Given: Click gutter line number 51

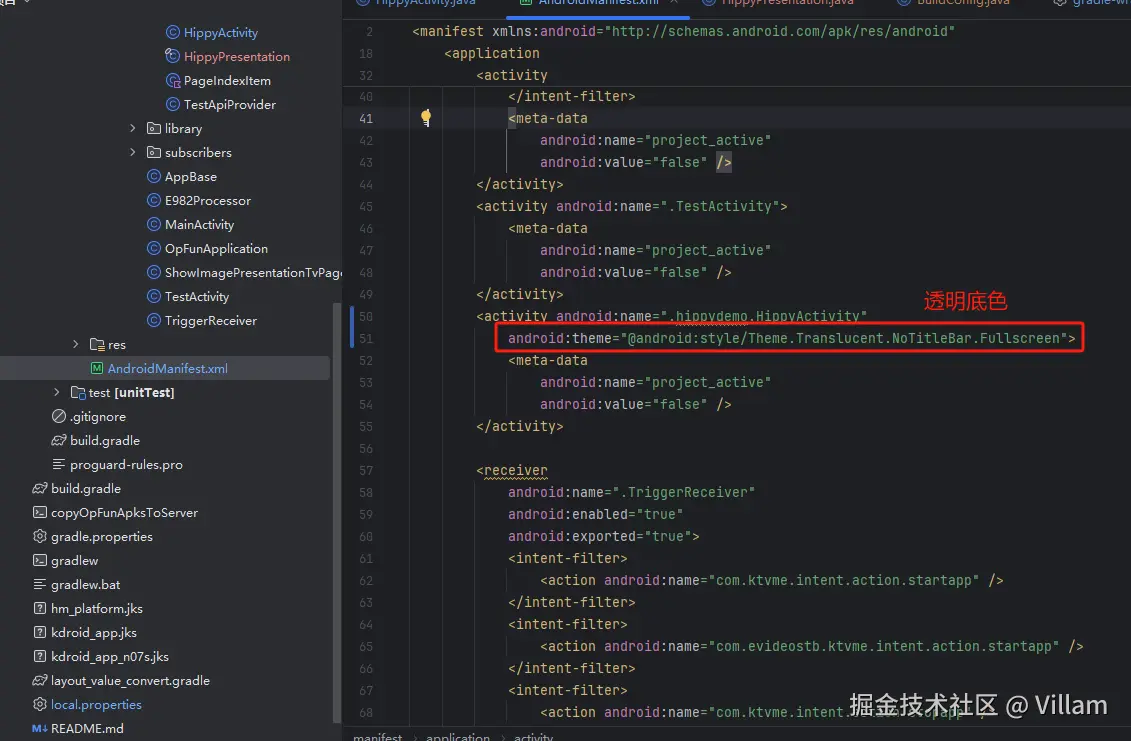Looking at the screenshot, I should [x=366, y=338].
